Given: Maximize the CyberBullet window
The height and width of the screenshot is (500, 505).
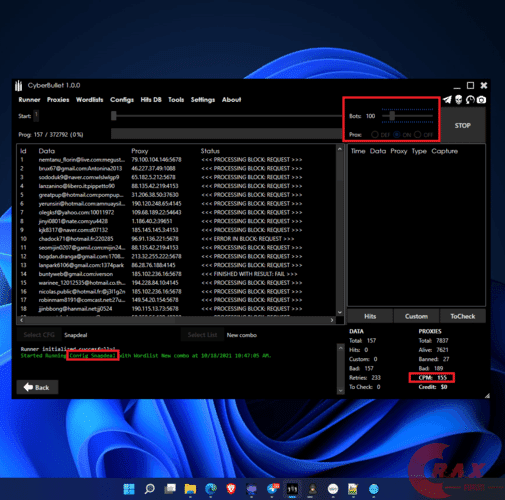Looking at the screenshot, I should coord(470,86).
